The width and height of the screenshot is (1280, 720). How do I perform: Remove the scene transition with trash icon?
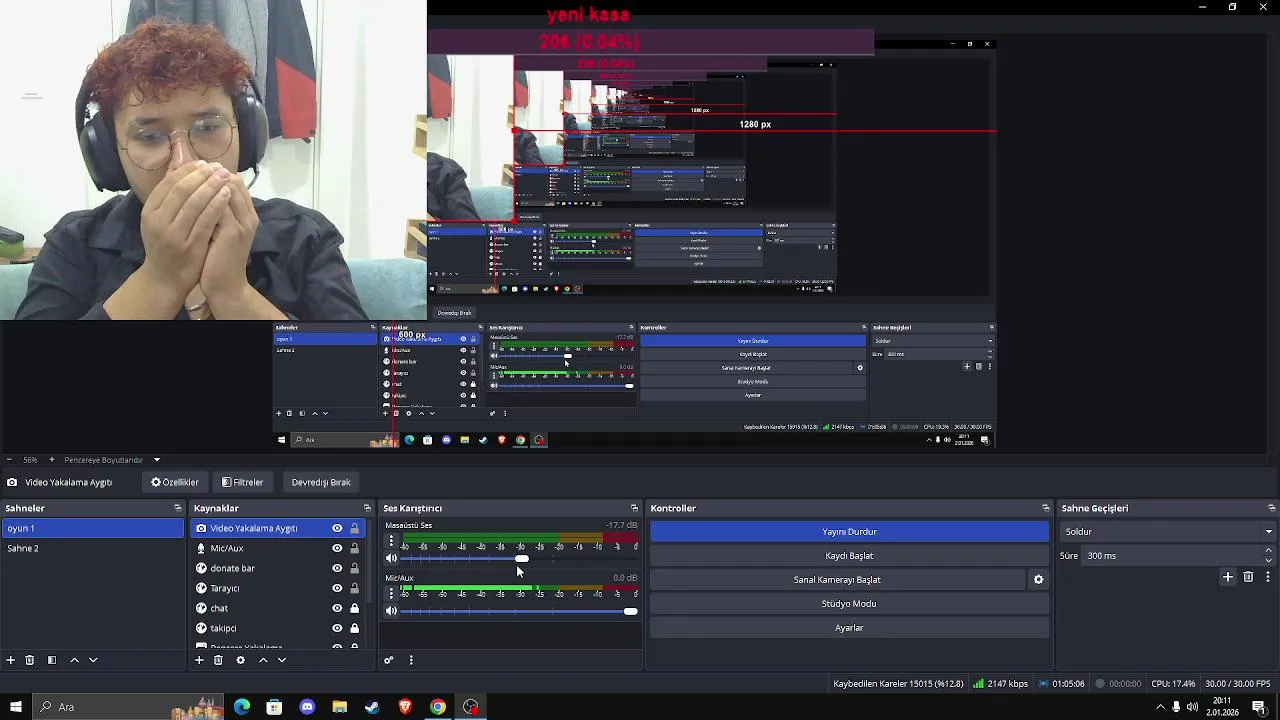click(1248, 577)
